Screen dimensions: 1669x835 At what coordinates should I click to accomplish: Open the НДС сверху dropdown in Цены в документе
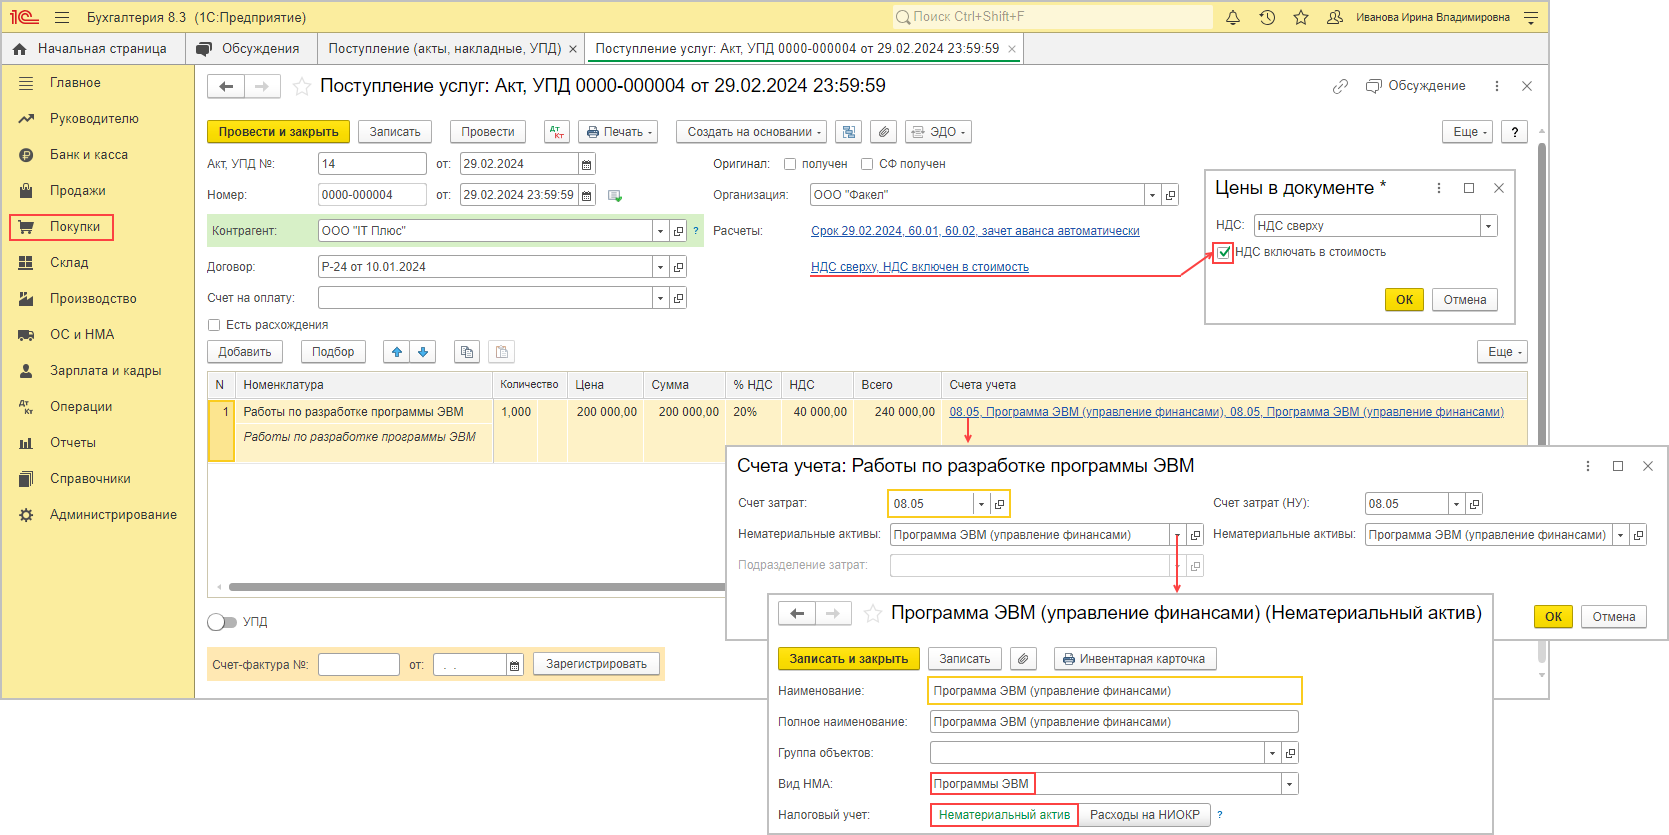click(x=1488, y=226)
